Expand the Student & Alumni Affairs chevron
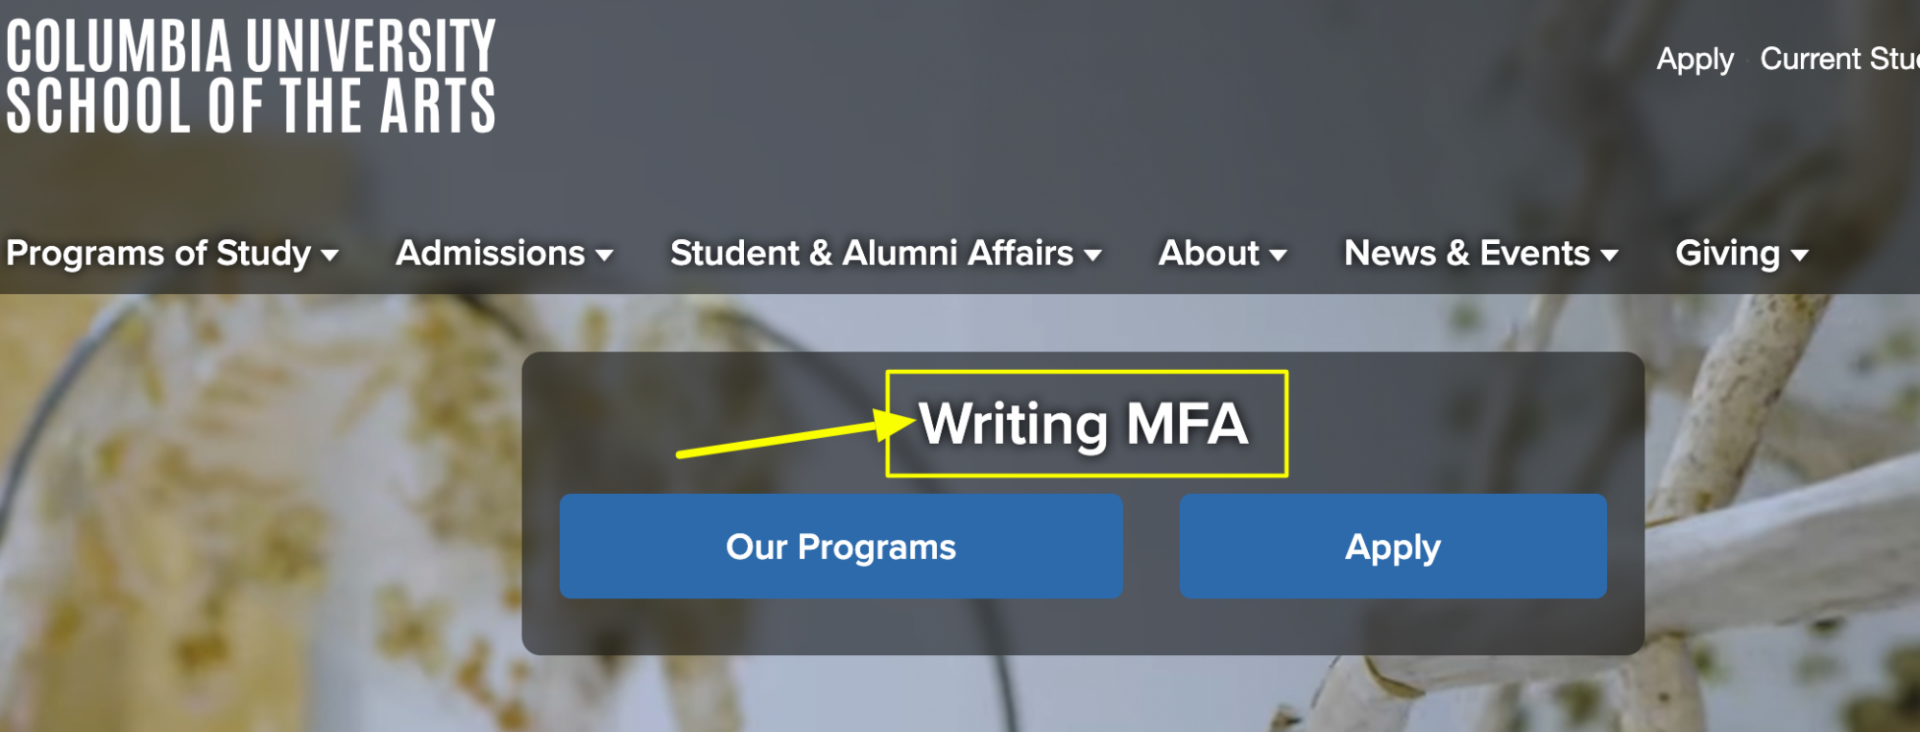Image resolution: width=1920 pixels, height=732 pixels. point(1095,256)
